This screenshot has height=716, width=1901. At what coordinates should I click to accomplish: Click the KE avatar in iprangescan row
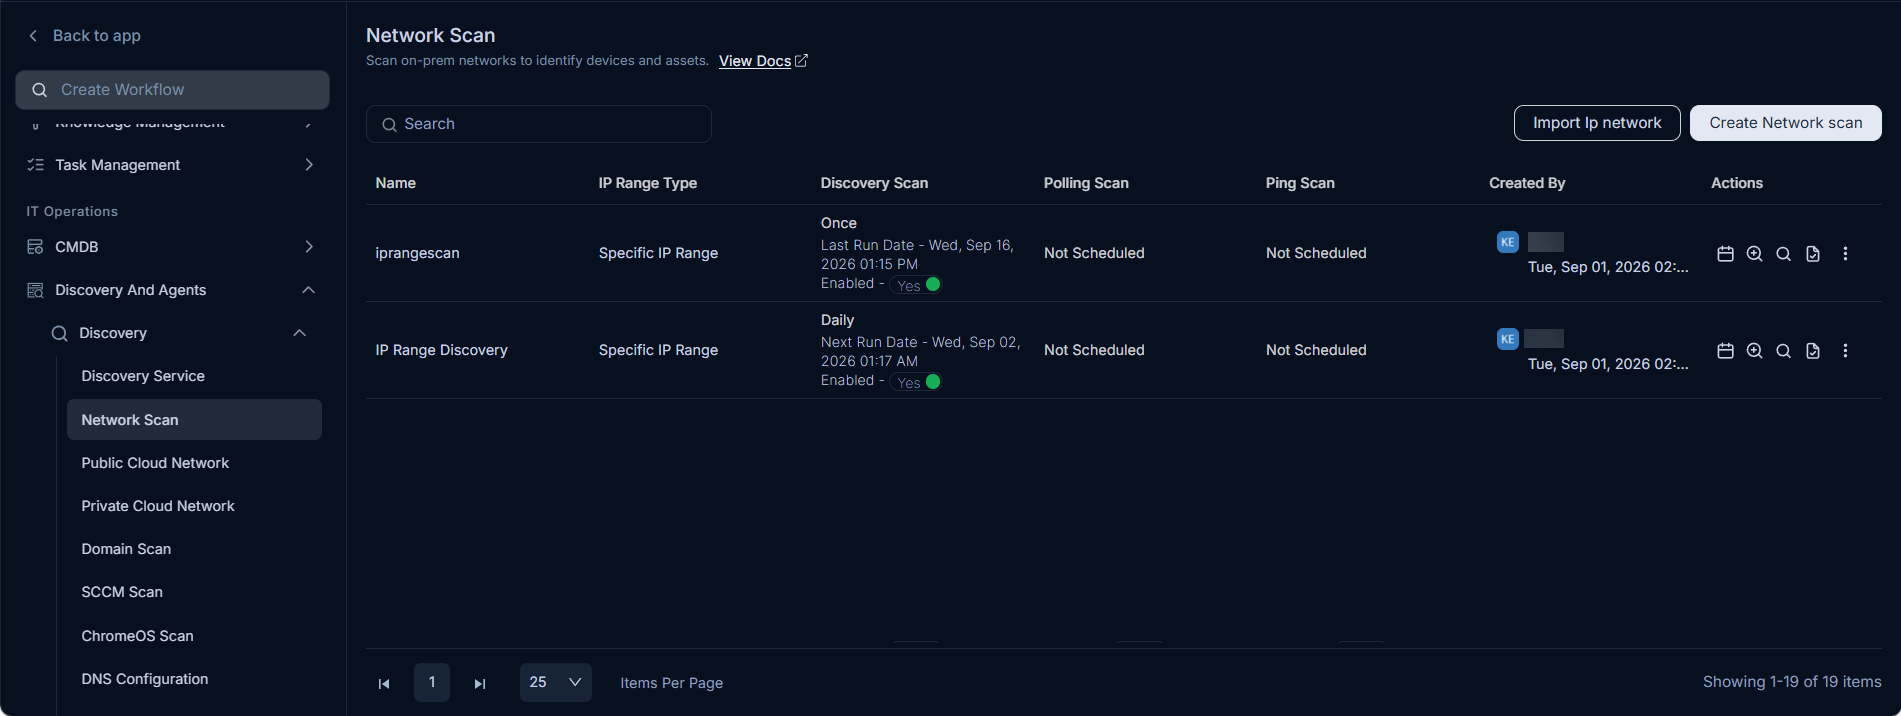point(1508,242)
